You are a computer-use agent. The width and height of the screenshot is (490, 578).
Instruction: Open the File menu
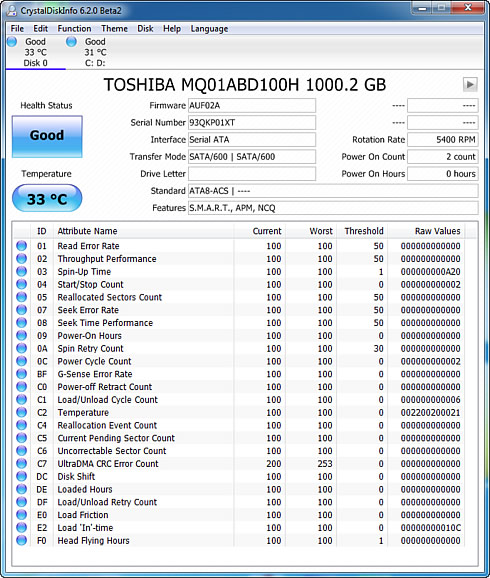[17, 29]
